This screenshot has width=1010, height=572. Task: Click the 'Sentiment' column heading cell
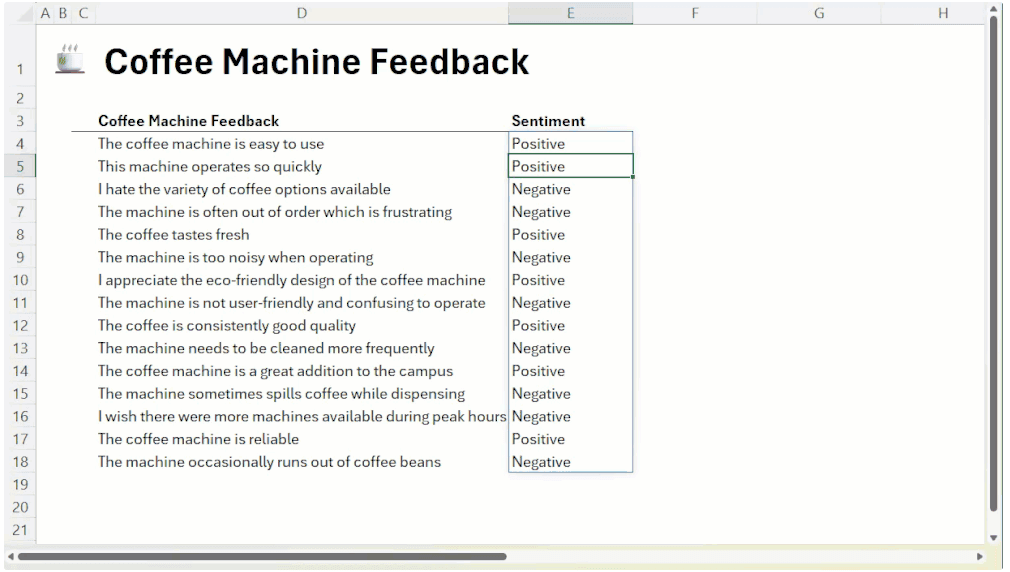click(x=570, y=120)
